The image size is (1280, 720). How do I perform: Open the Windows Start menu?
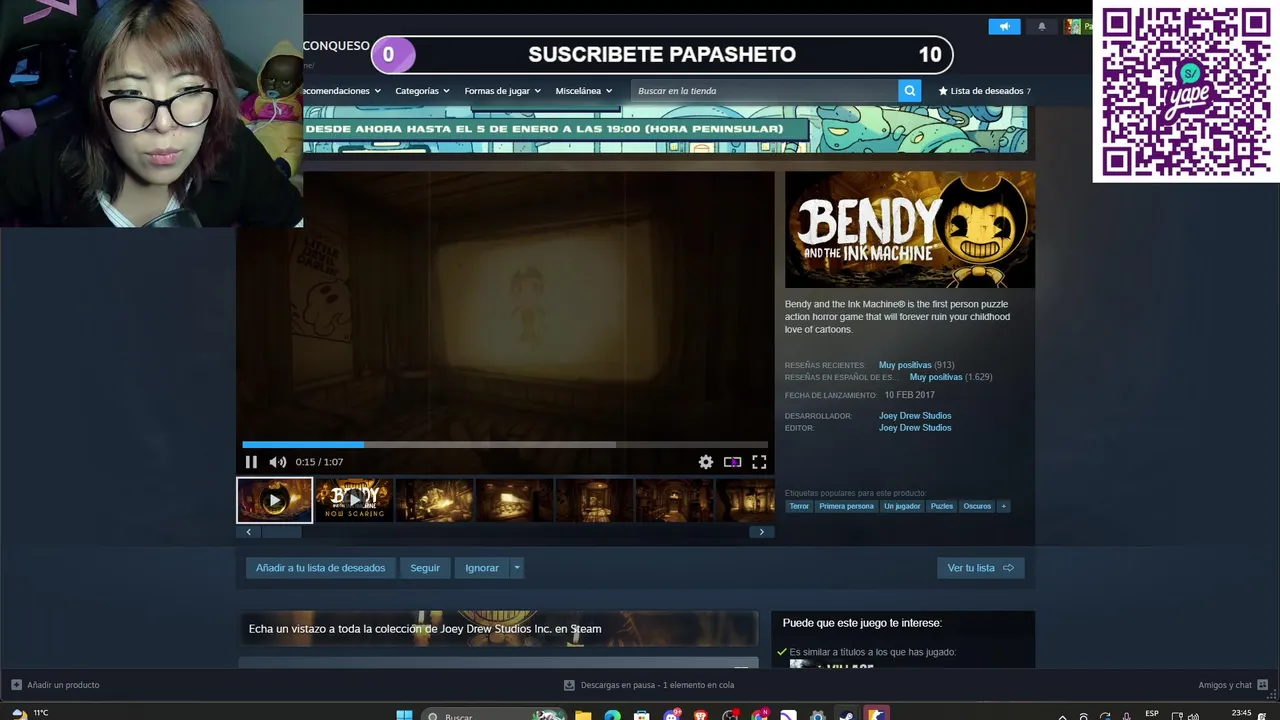click(404, 716)
